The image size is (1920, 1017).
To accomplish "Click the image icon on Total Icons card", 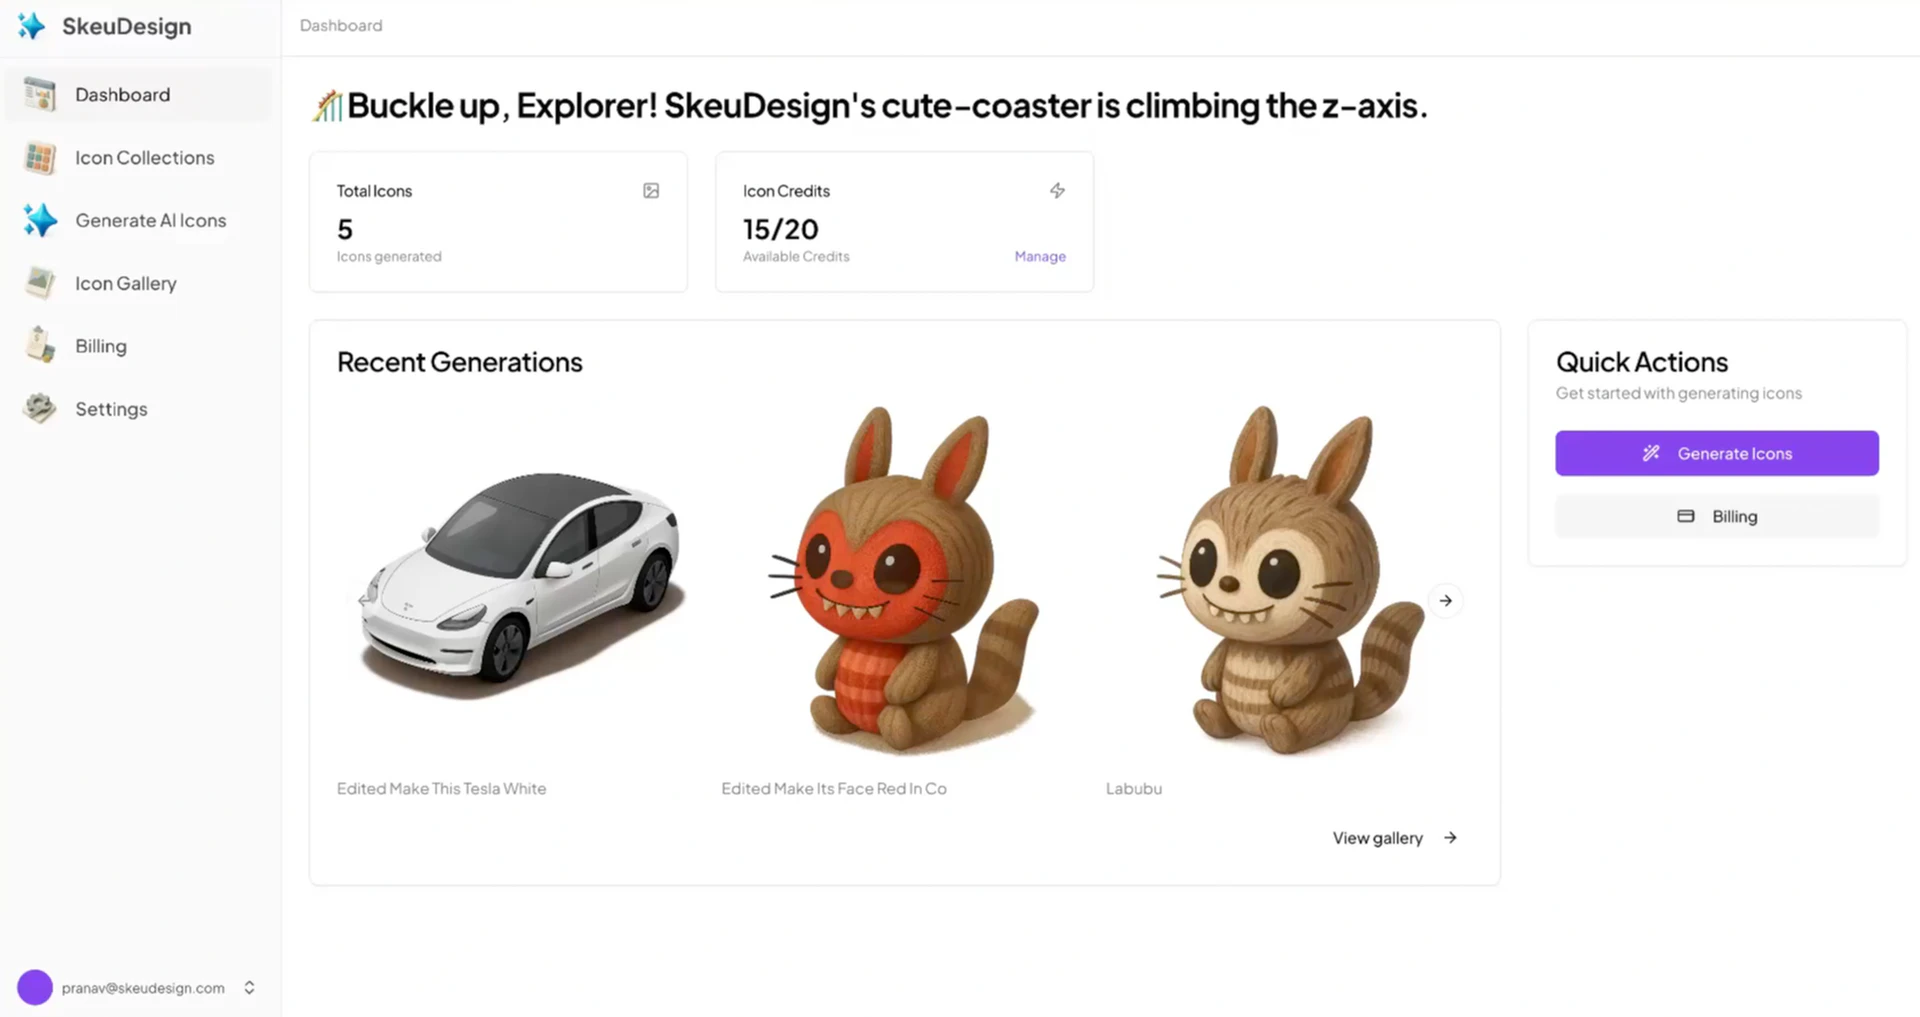I will (651, 190).
